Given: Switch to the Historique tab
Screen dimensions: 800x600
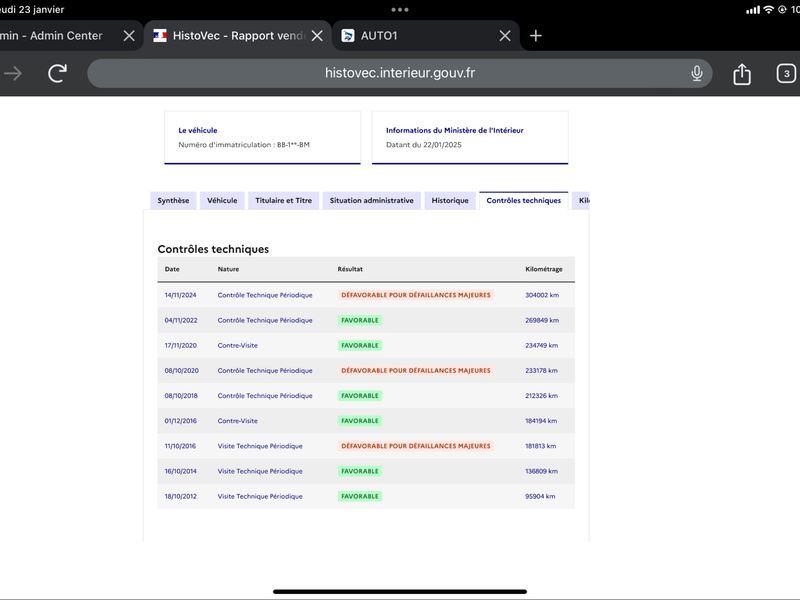Looking at the screenshot, I should pyautogui.click(x=449, y=201).
